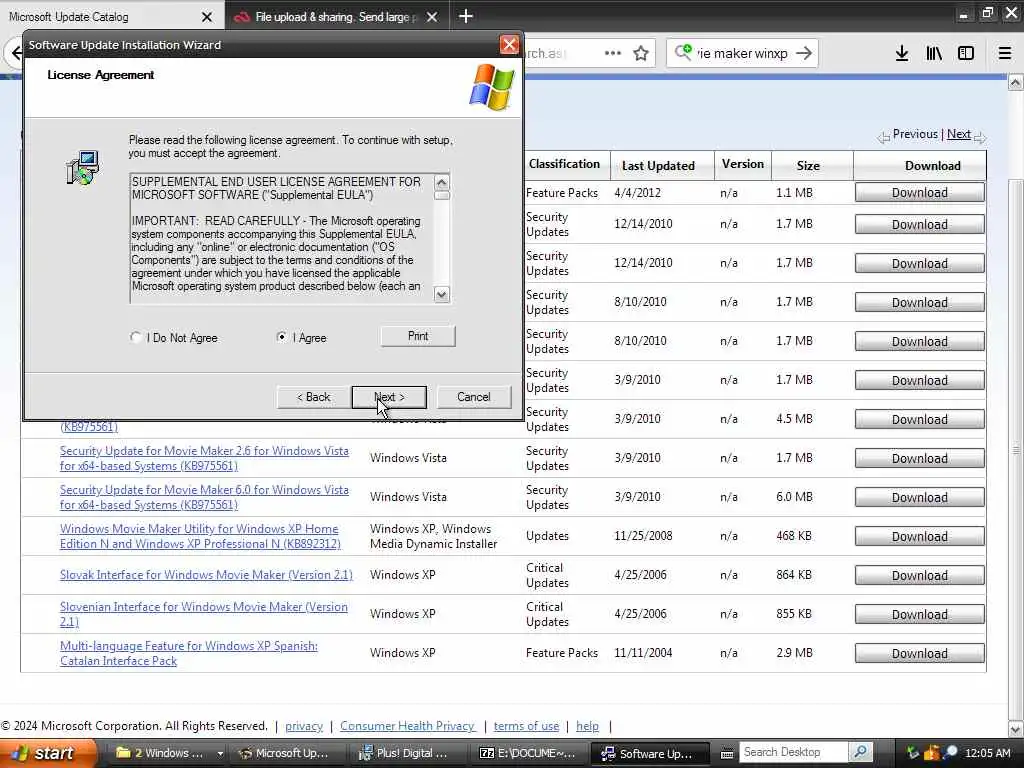The width and height of the screenshot is (1024, 768).
Task: Close the Software Update Installation Wizard window
Action: point(509,44)
